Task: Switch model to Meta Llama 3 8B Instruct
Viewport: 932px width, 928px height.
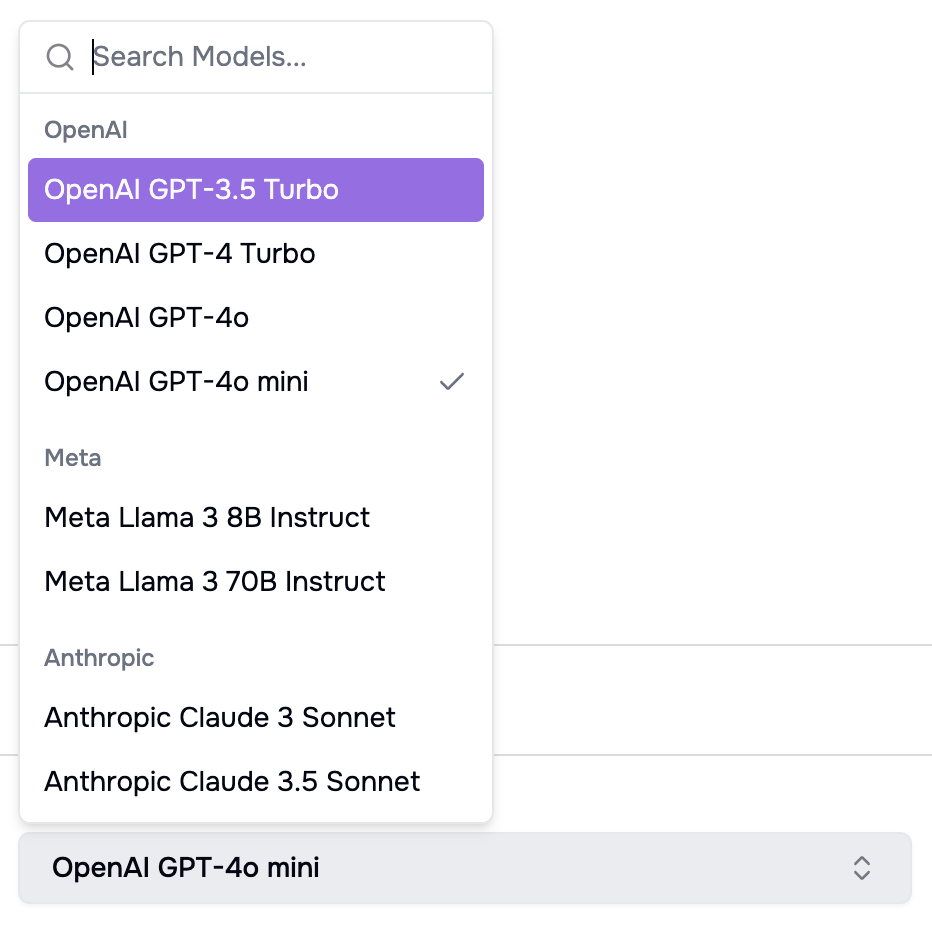Action: pyautogui.click(x=207, y=518)
